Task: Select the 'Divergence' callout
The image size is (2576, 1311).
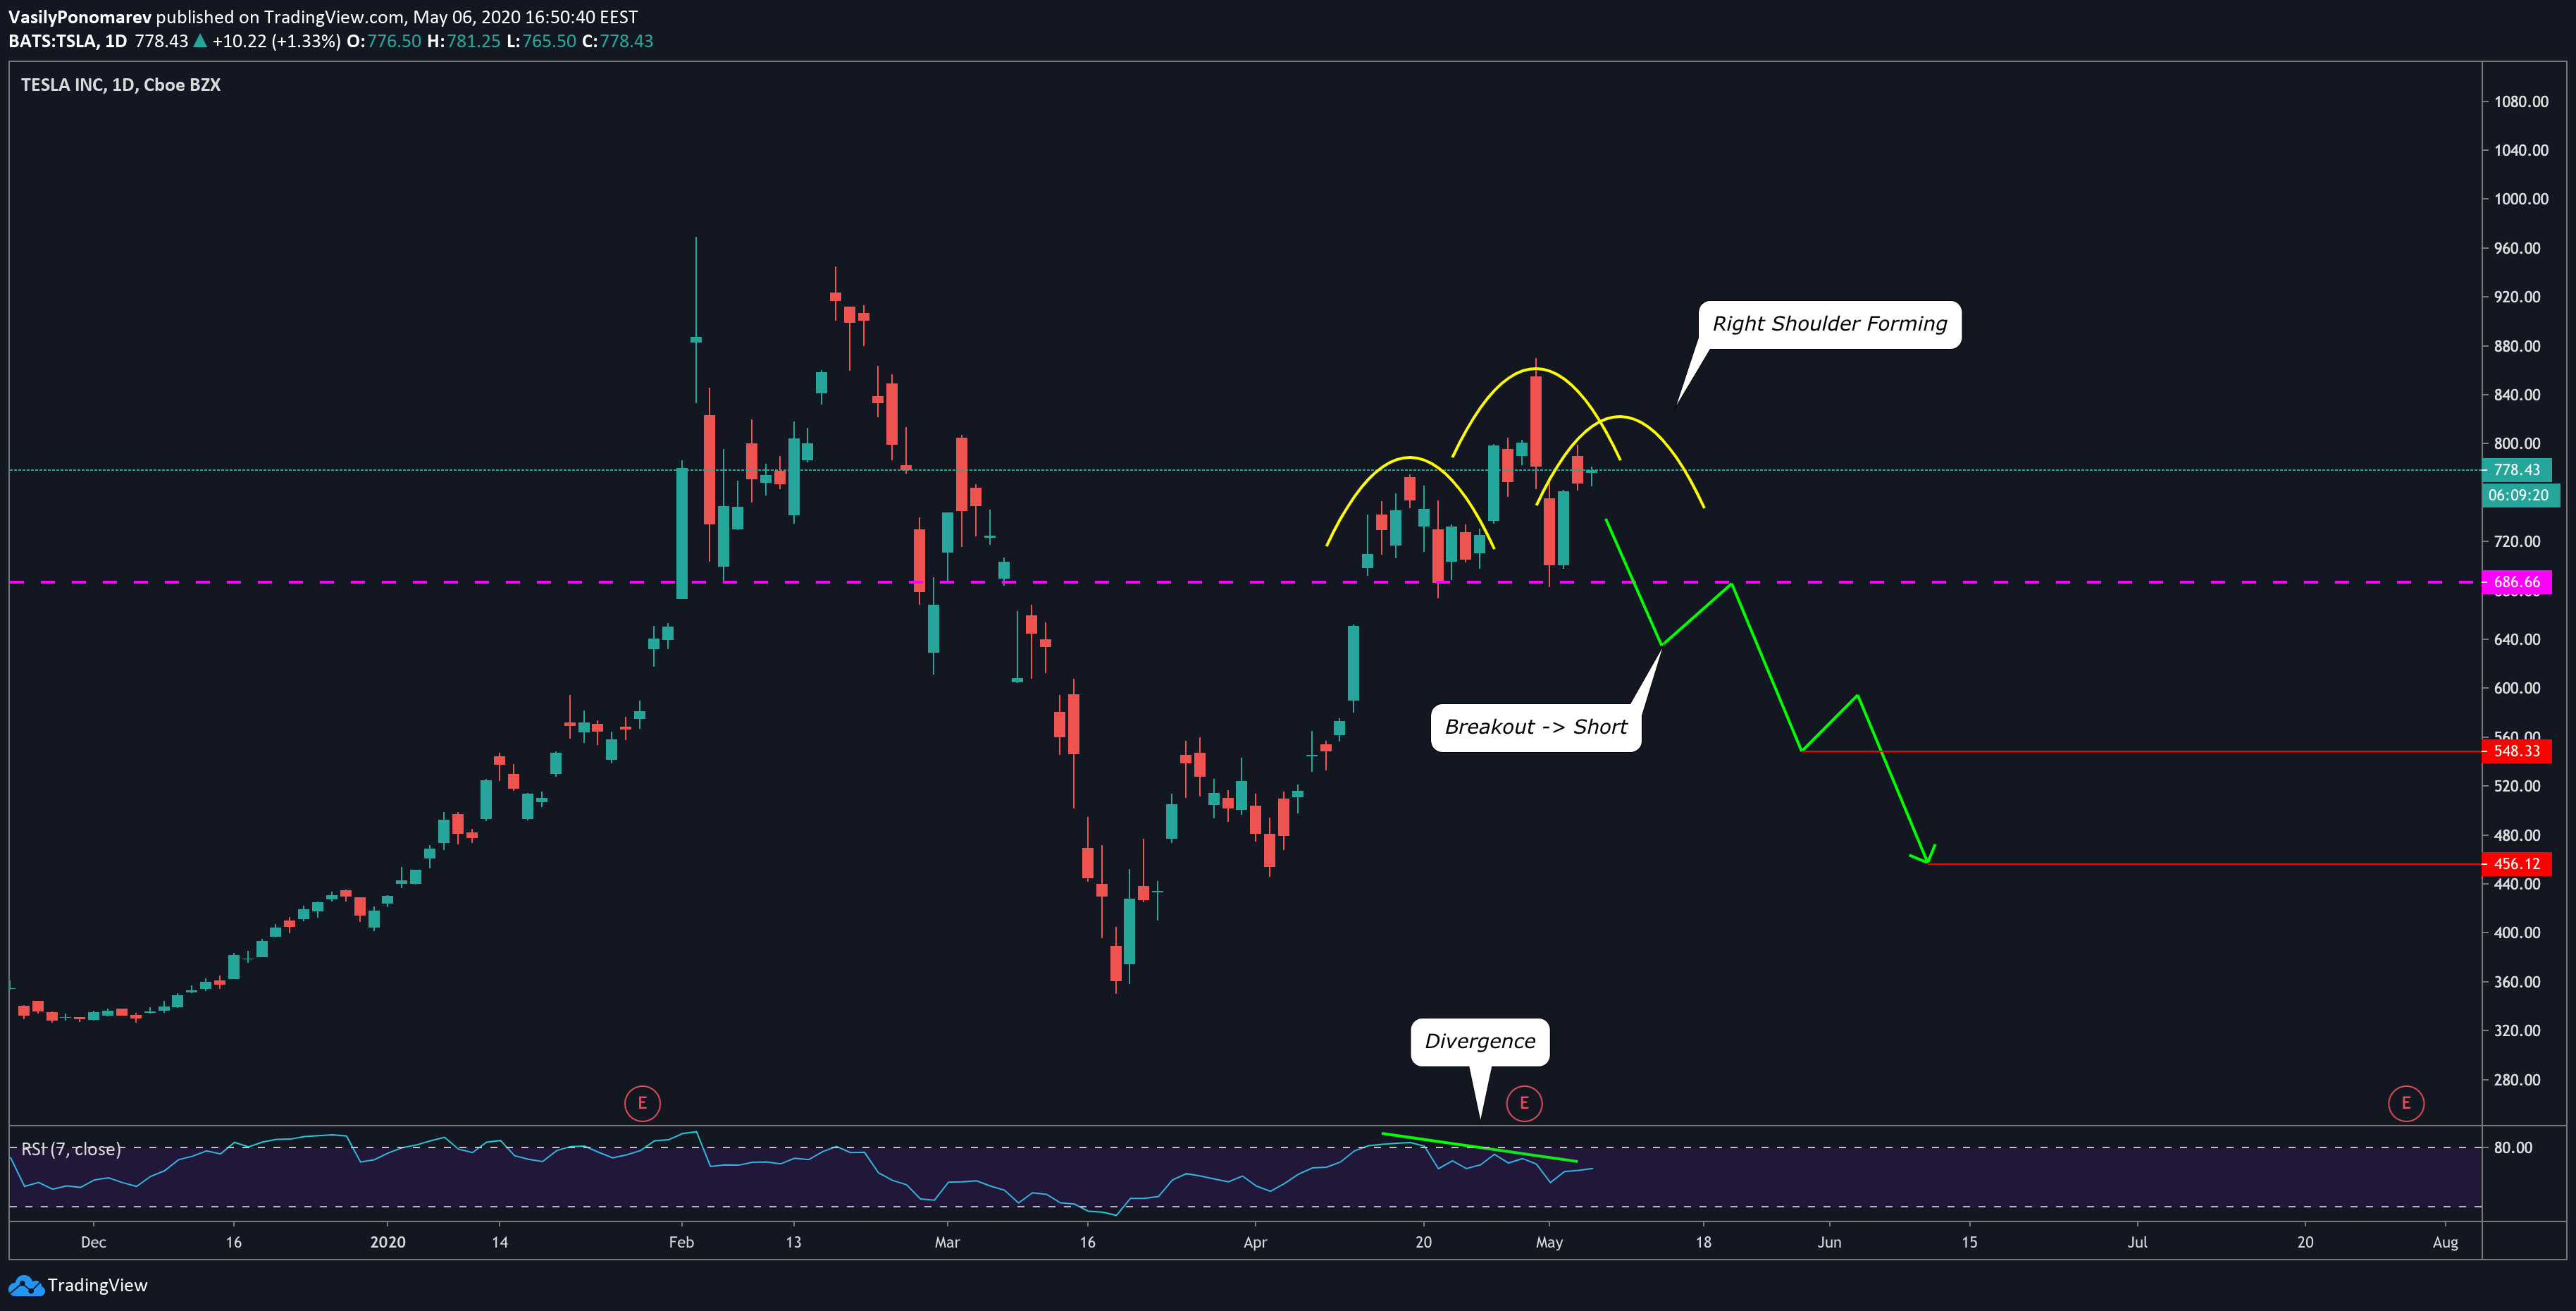Action: 1480,1042
